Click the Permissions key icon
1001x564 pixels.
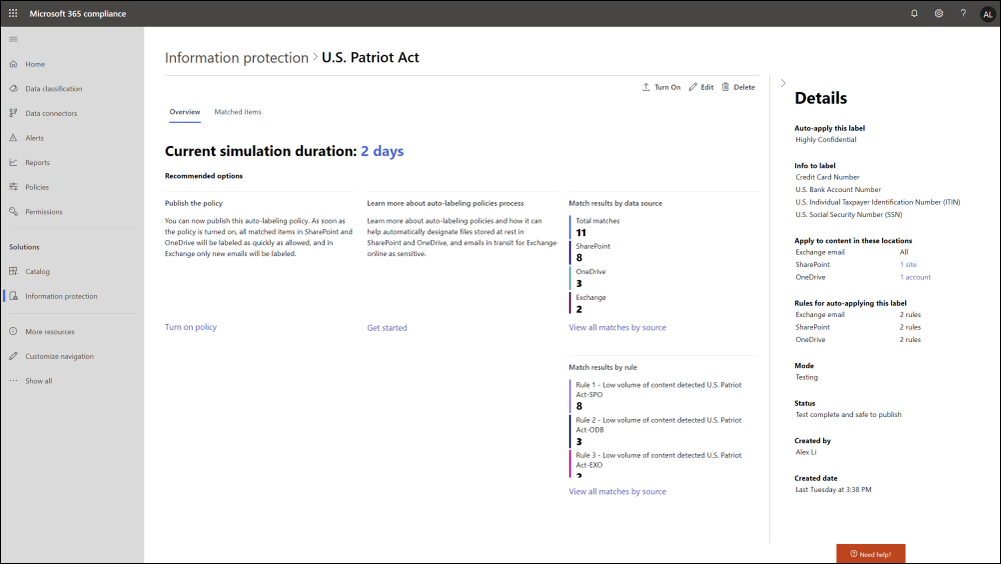(x=13, y=211)
